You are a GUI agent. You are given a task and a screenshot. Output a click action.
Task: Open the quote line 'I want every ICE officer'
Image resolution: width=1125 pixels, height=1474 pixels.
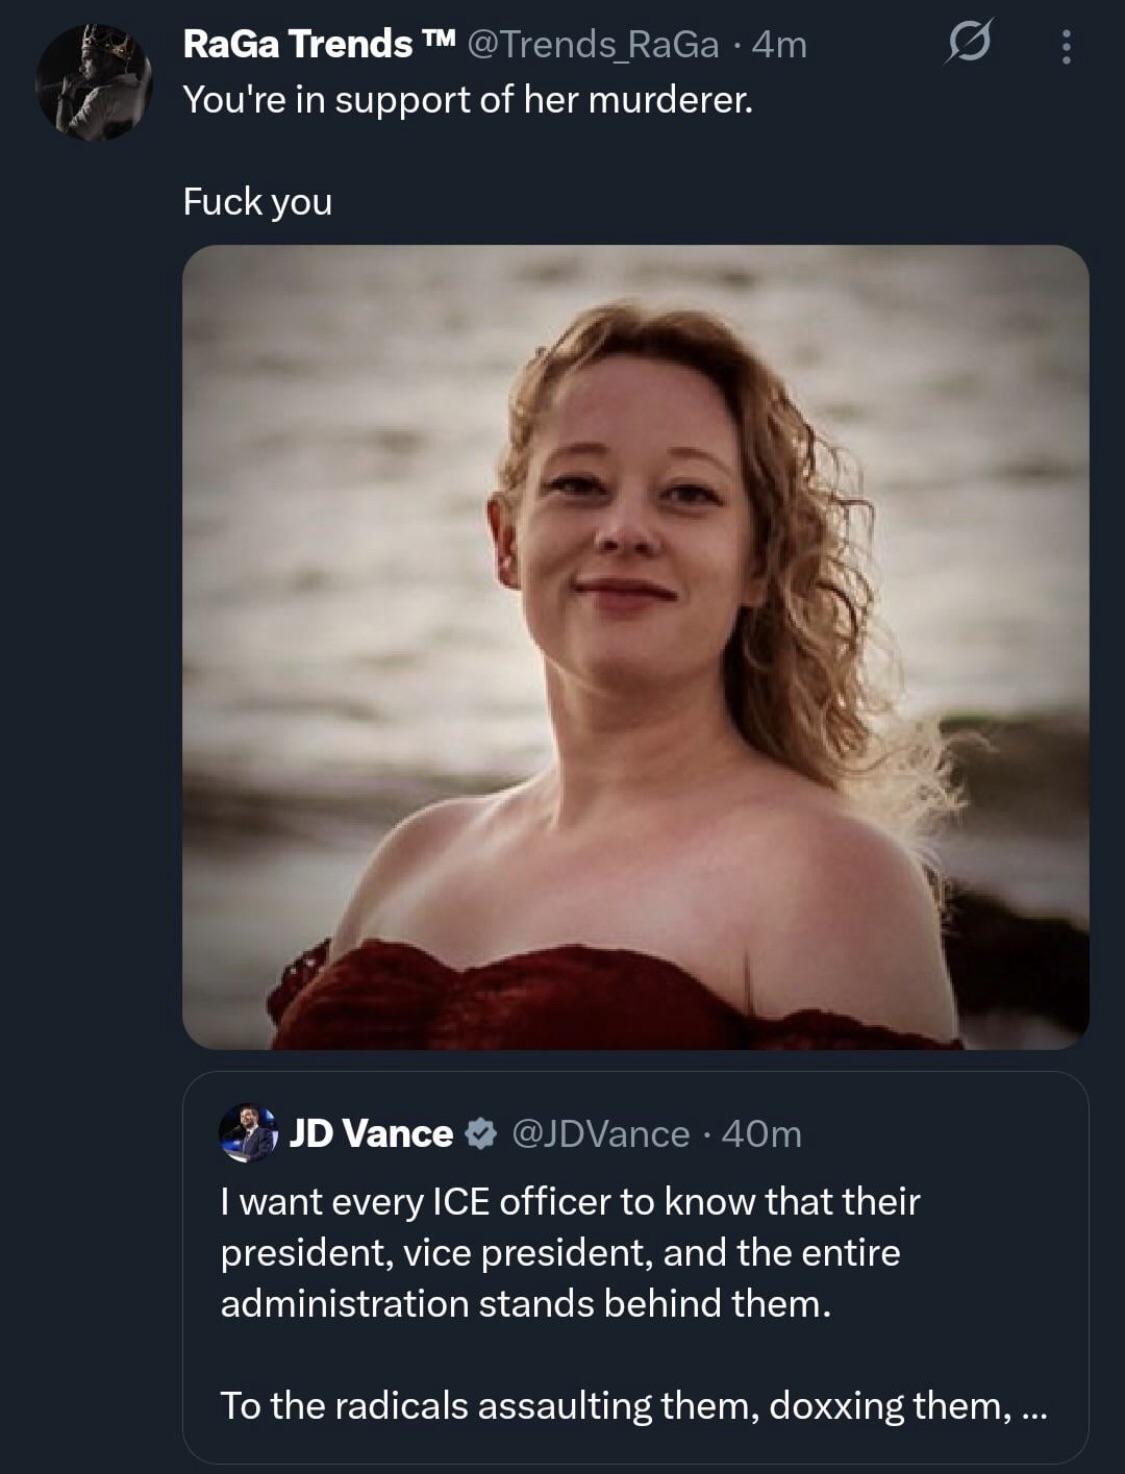pyautogui.click(x=570, y=1201)
